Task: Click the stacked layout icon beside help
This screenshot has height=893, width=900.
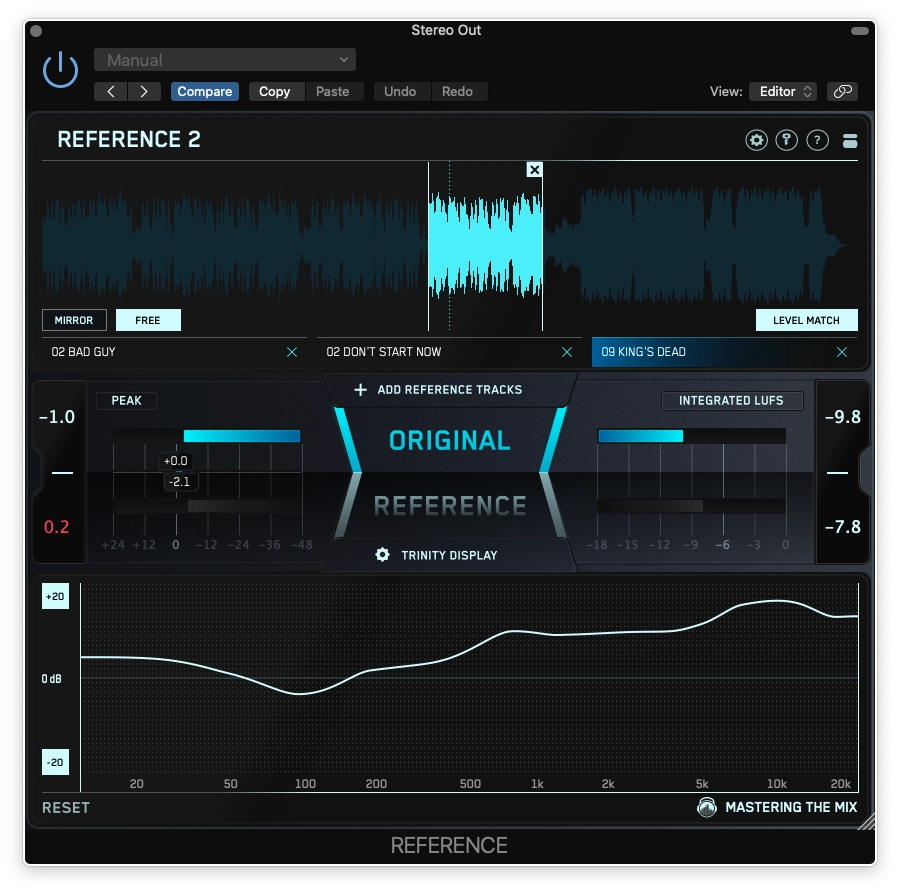Action: pyautogui.click(x=849, y=141)
